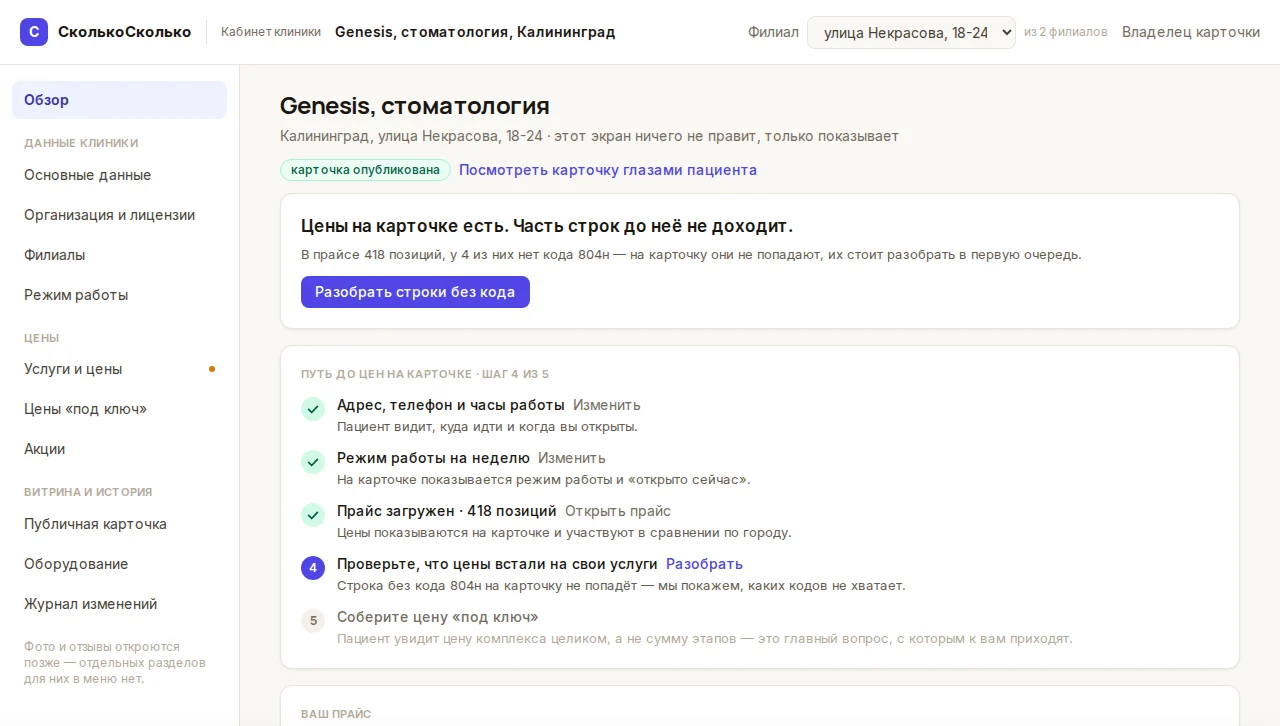Click Изменить next to Режим работы на неделю
This screenshot has height=726, width=1280.
(x=572, y=458)
